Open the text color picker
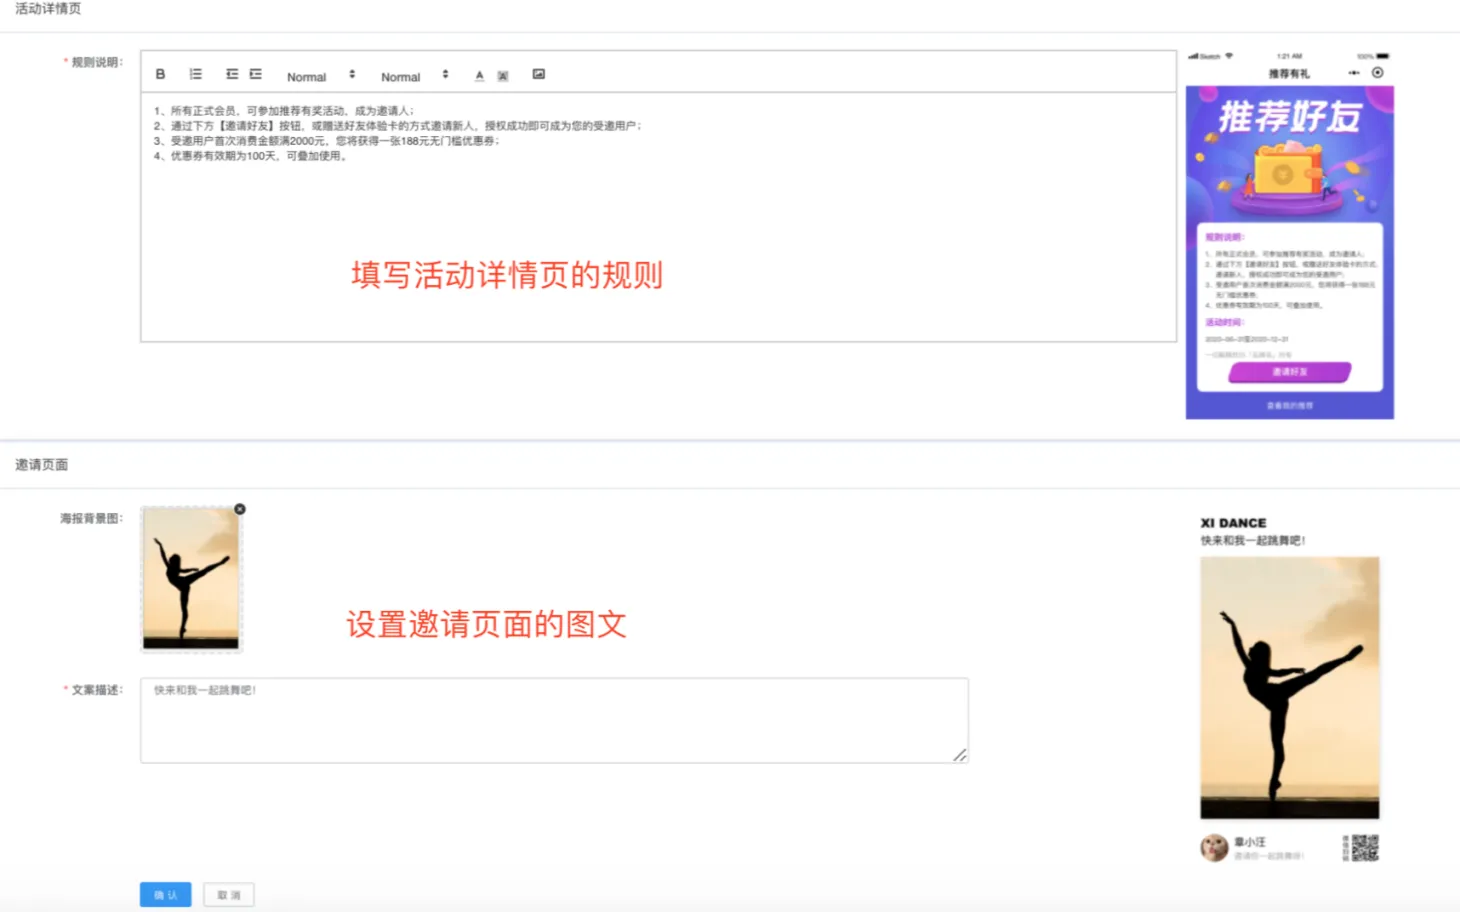 479,76
